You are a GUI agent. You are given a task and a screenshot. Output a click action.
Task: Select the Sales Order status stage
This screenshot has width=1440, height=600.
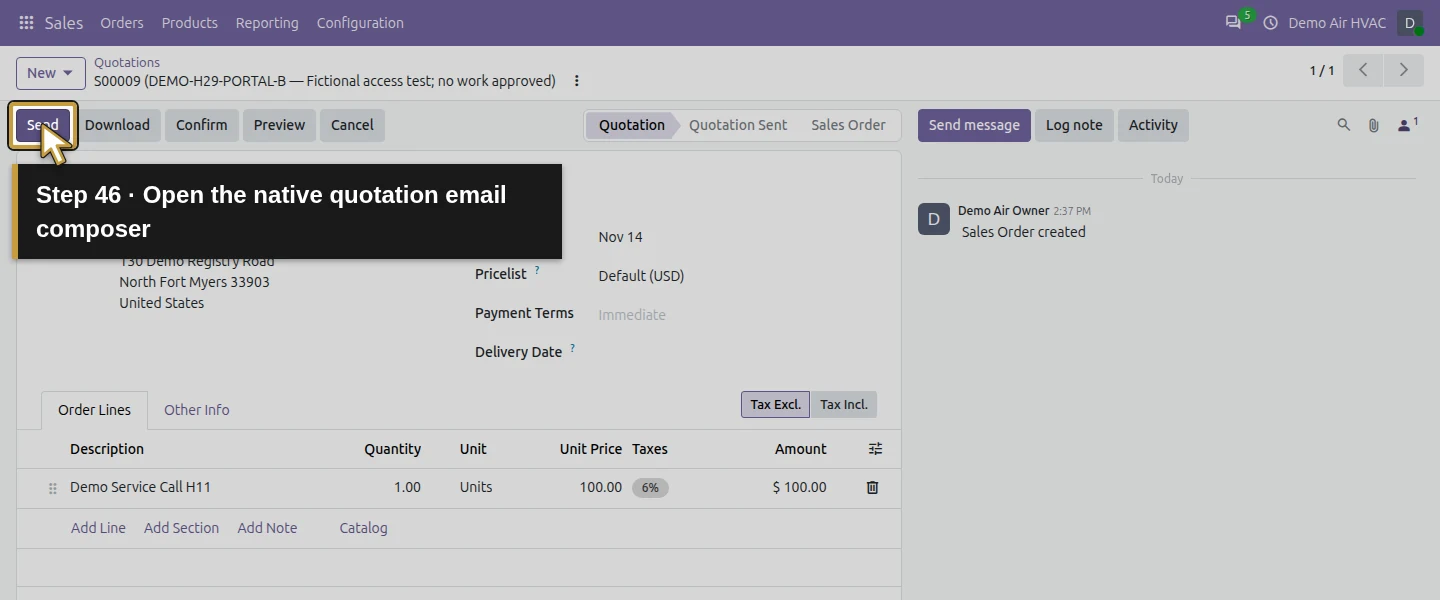(x=848, y=125)
